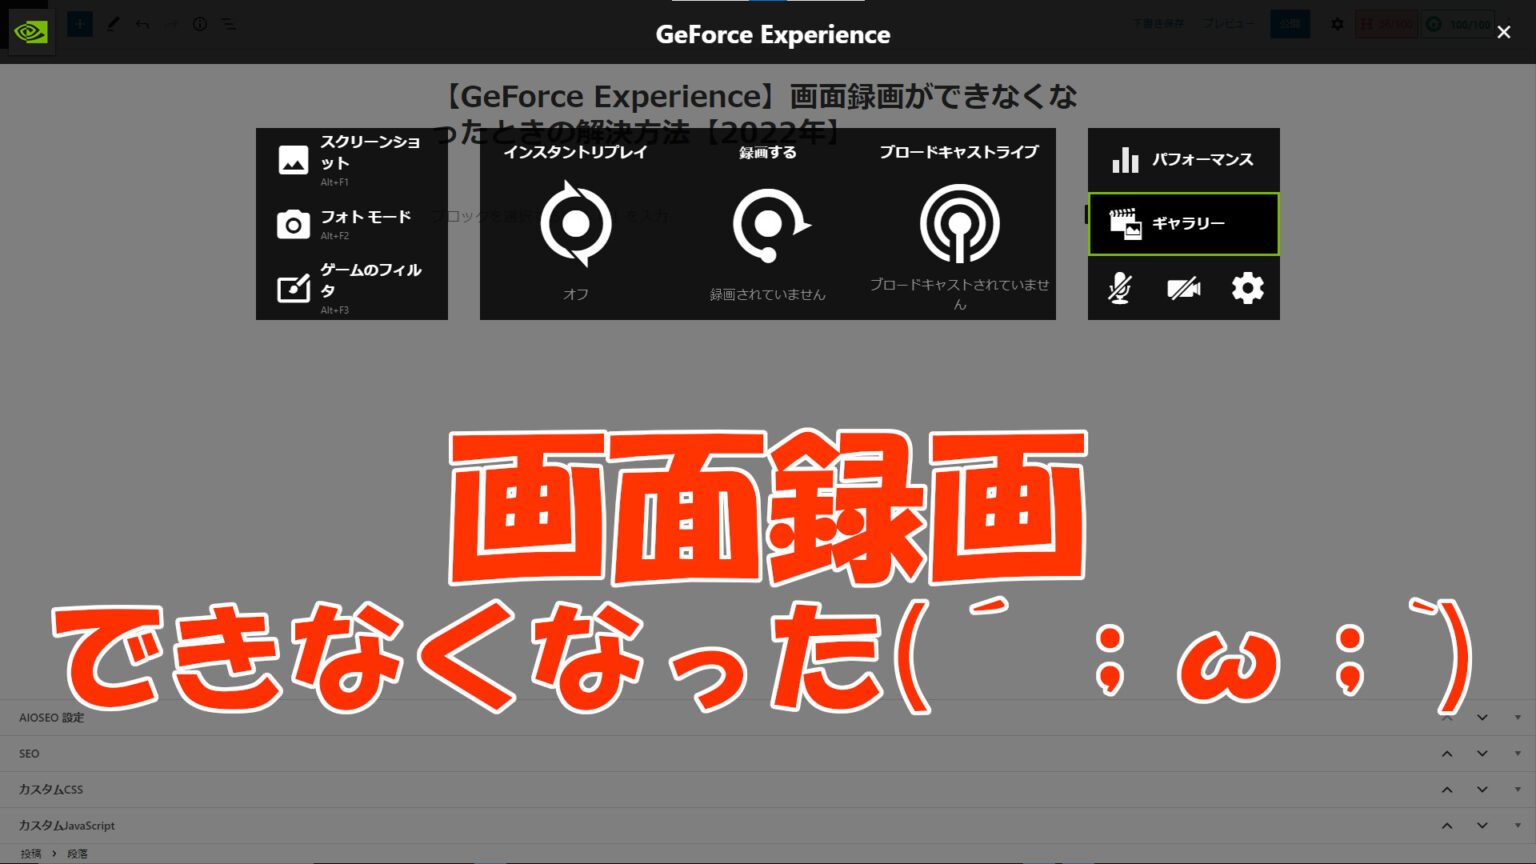This screenshot has width=1536, height=864.
Task: Open フォトモード photo mode
Action: pyautogui.click(x=351, y=224)
